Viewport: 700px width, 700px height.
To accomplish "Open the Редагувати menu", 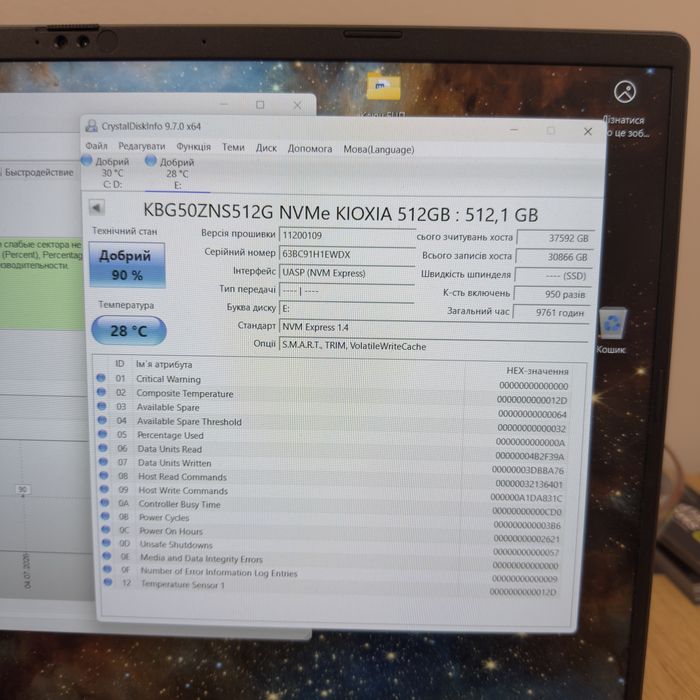I will tap(142, 146).
